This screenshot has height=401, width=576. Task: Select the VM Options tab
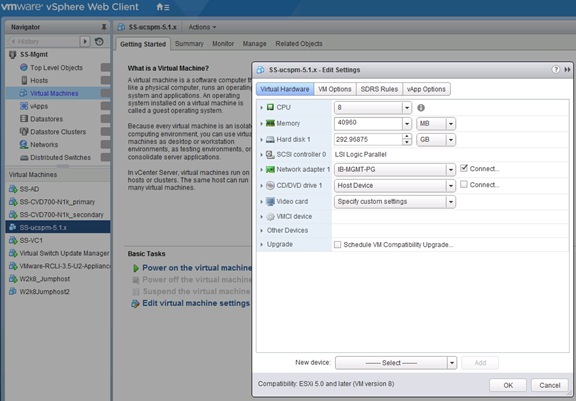[335, 89]
